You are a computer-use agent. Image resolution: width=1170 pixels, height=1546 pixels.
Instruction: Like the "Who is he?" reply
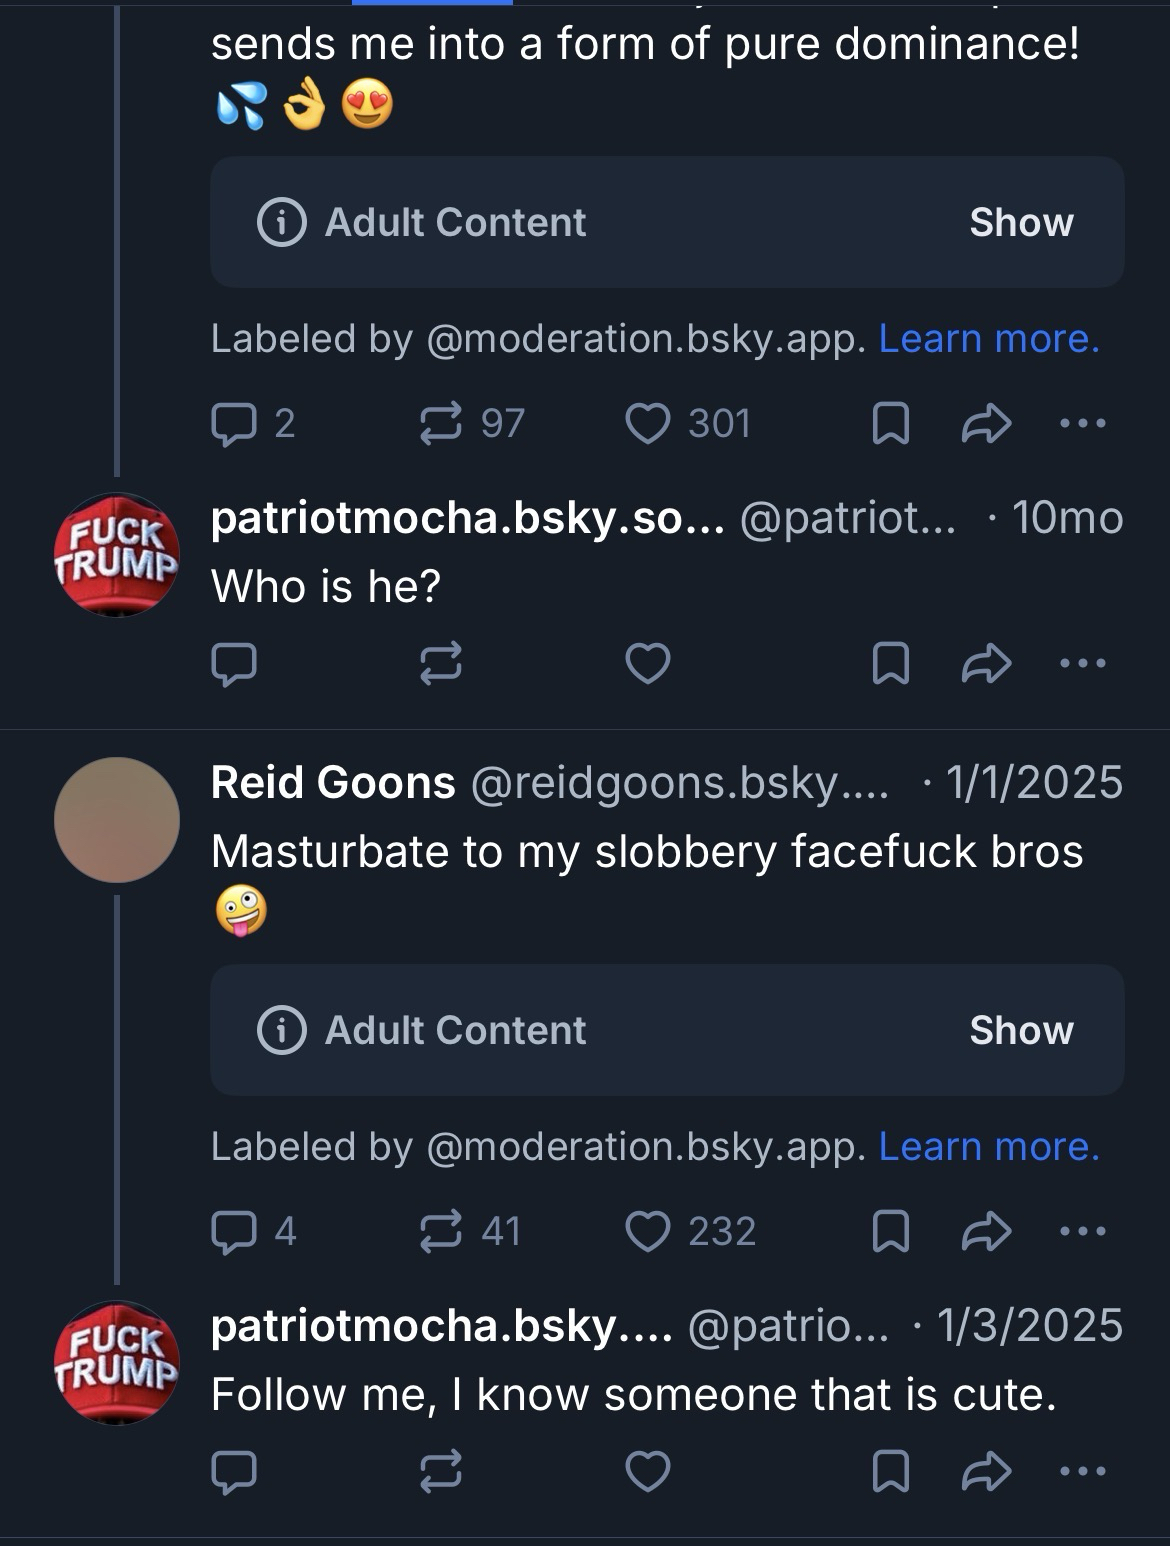647,663
